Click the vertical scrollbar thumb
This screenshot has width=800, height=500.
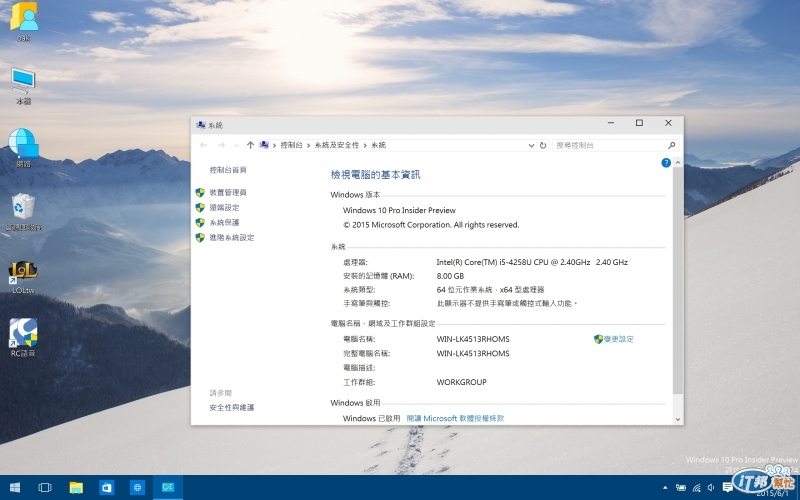tap(678, 281)
